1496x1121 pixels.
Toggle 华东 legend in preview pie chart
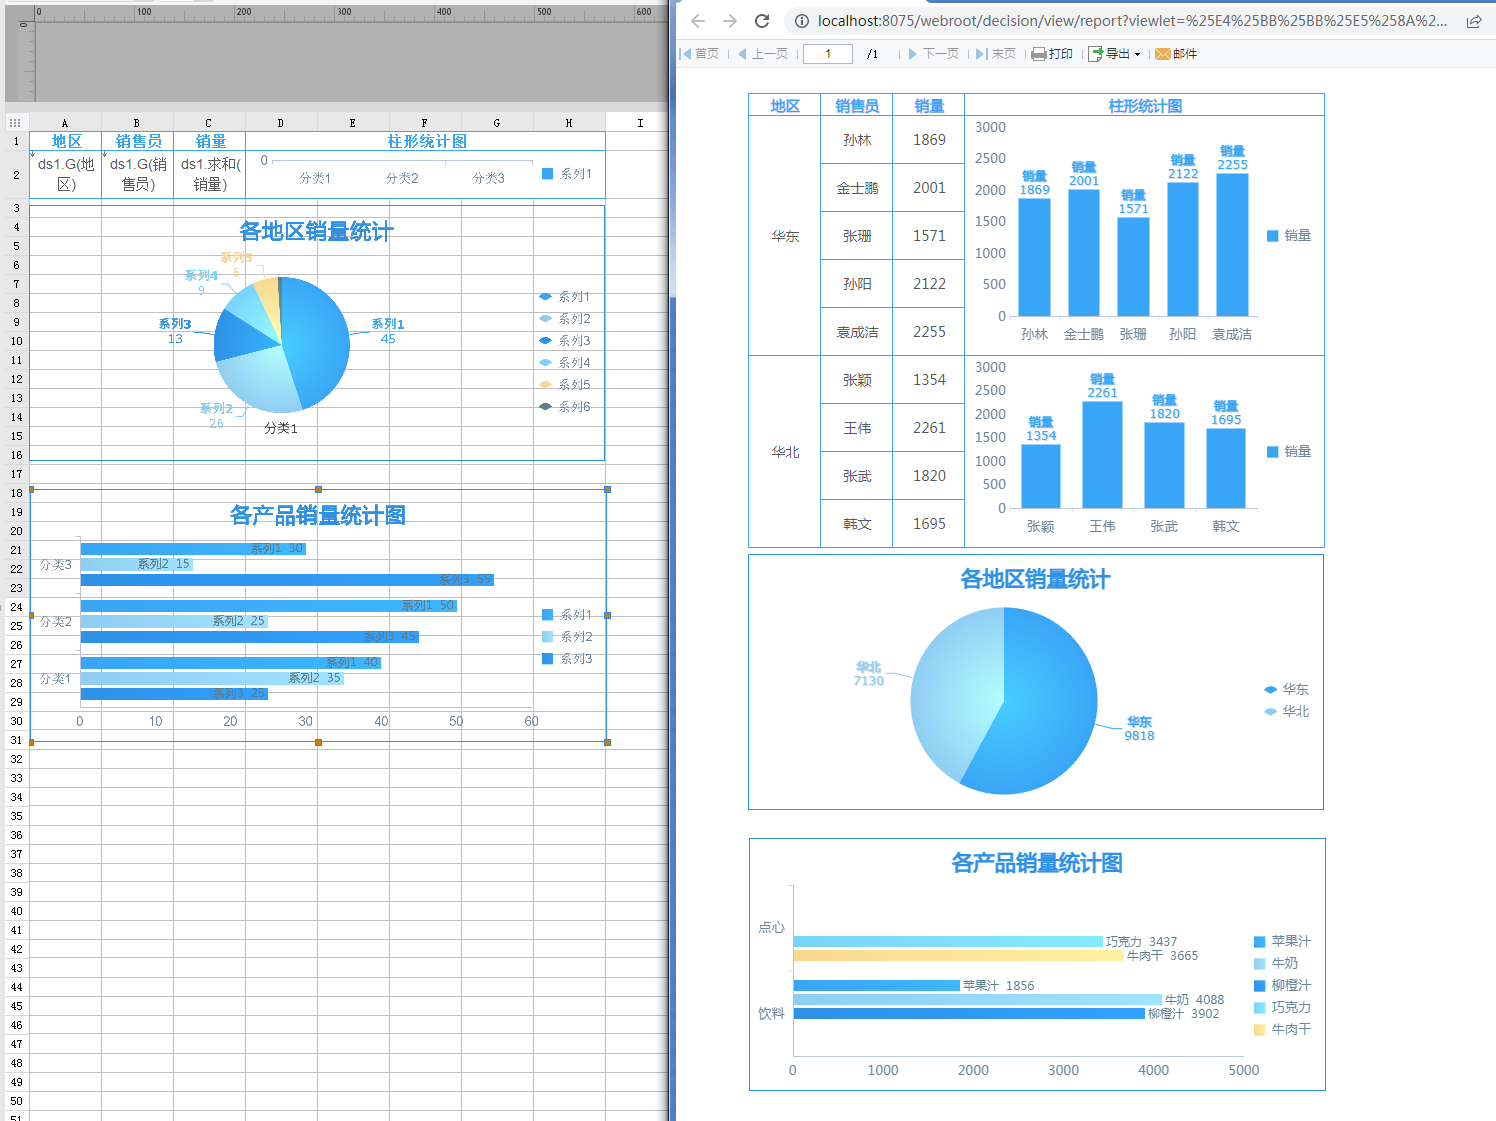click(x=1286, y=690)
